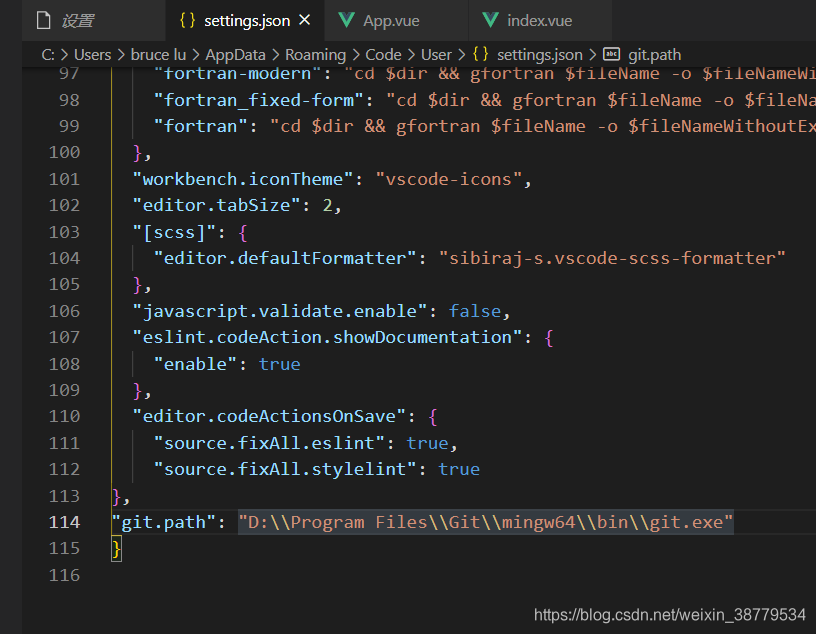This screenshot has height=634, width=816.
Task: Click the true value on line 108
Action: pos(279,364)
